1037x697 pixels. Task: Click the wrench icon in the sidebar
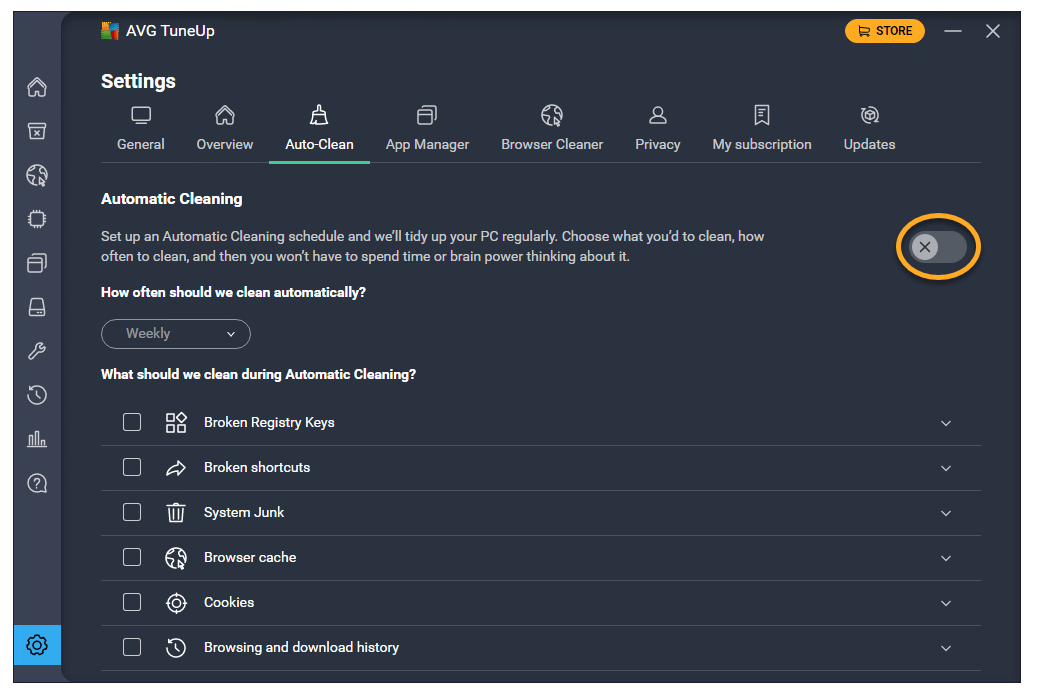coord(37,351)
